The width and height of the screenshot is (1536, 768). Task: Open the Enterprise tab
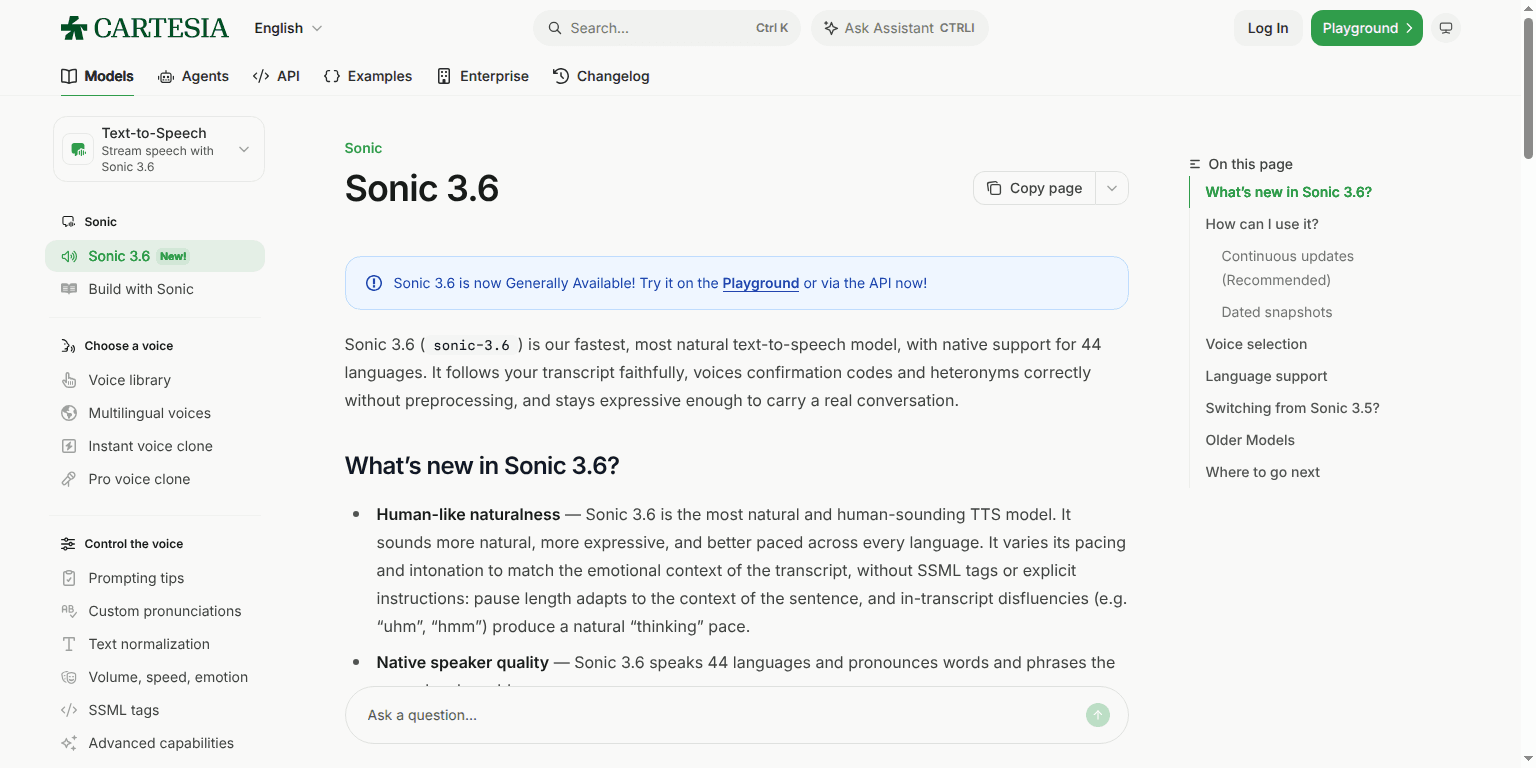483,76
